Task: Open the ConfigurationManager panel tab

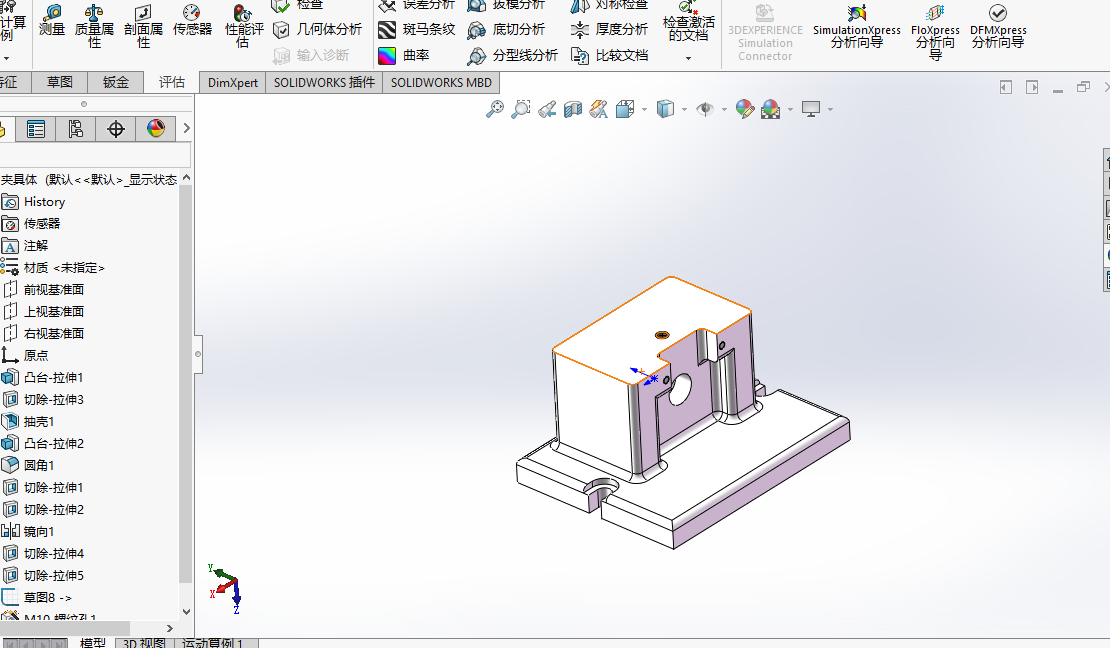Action: (x=75, y=129)
